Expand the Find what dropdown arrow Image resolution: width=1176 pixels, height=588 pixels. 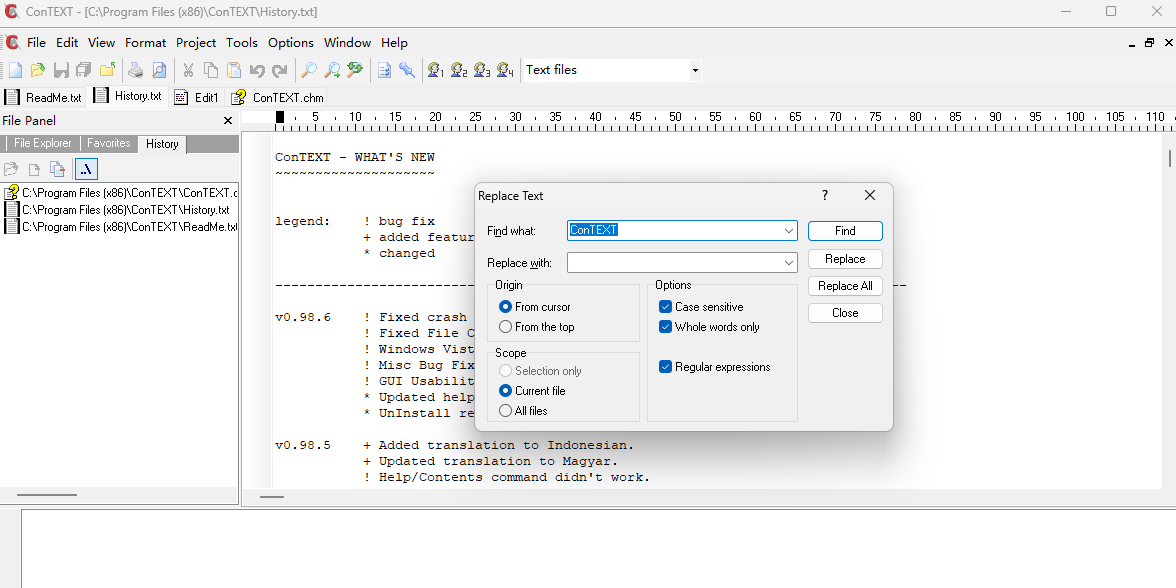click(x=788, y=231)
